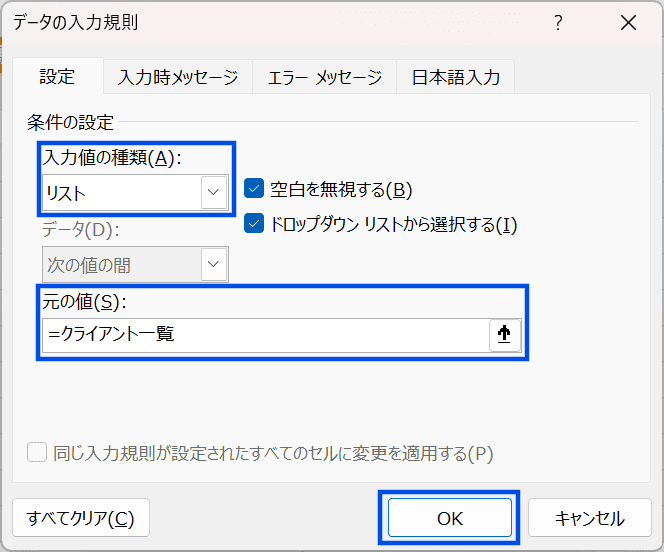Click the リスト value in type combo box
This screenshot has height=552, width=664.
pos(120,192)
